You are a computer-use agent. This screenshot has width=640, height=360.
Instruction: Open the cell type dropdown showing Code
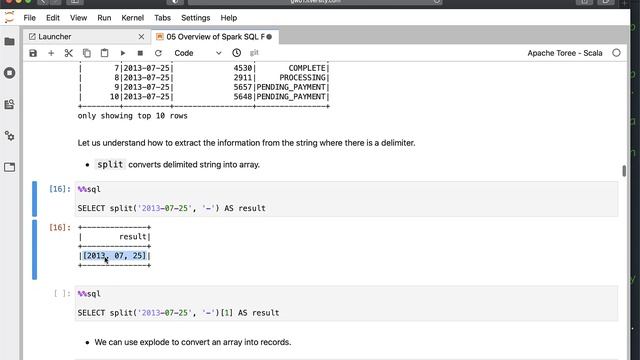198,53
